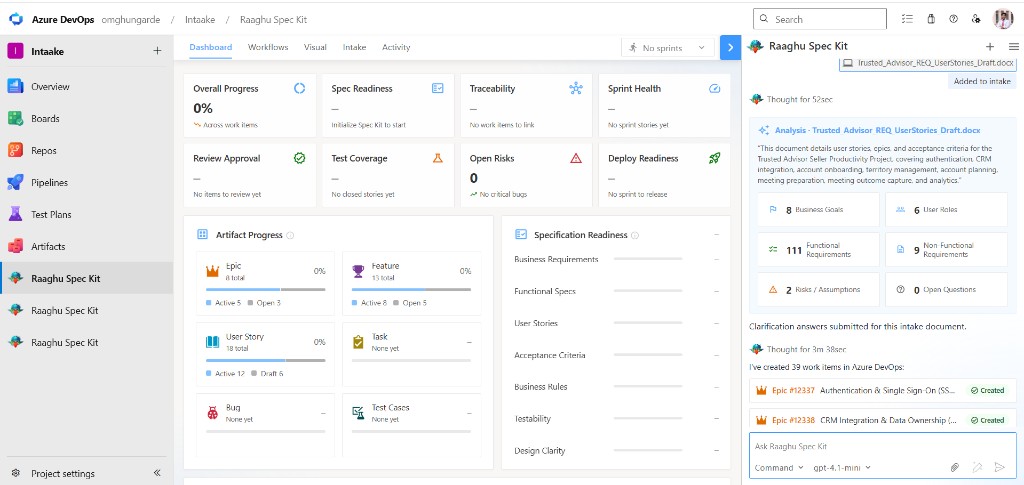This screenshot has width=1024, height=485.
Task: Click the Ask Raaghu Spec Kit input field
Action: [882, 446]
